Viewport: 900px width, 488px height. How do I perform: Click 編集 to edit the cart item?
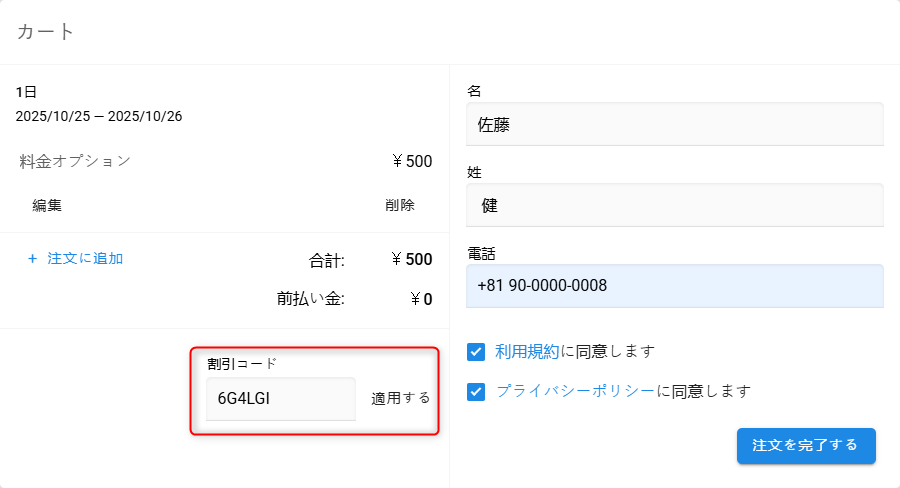point(47,206)
